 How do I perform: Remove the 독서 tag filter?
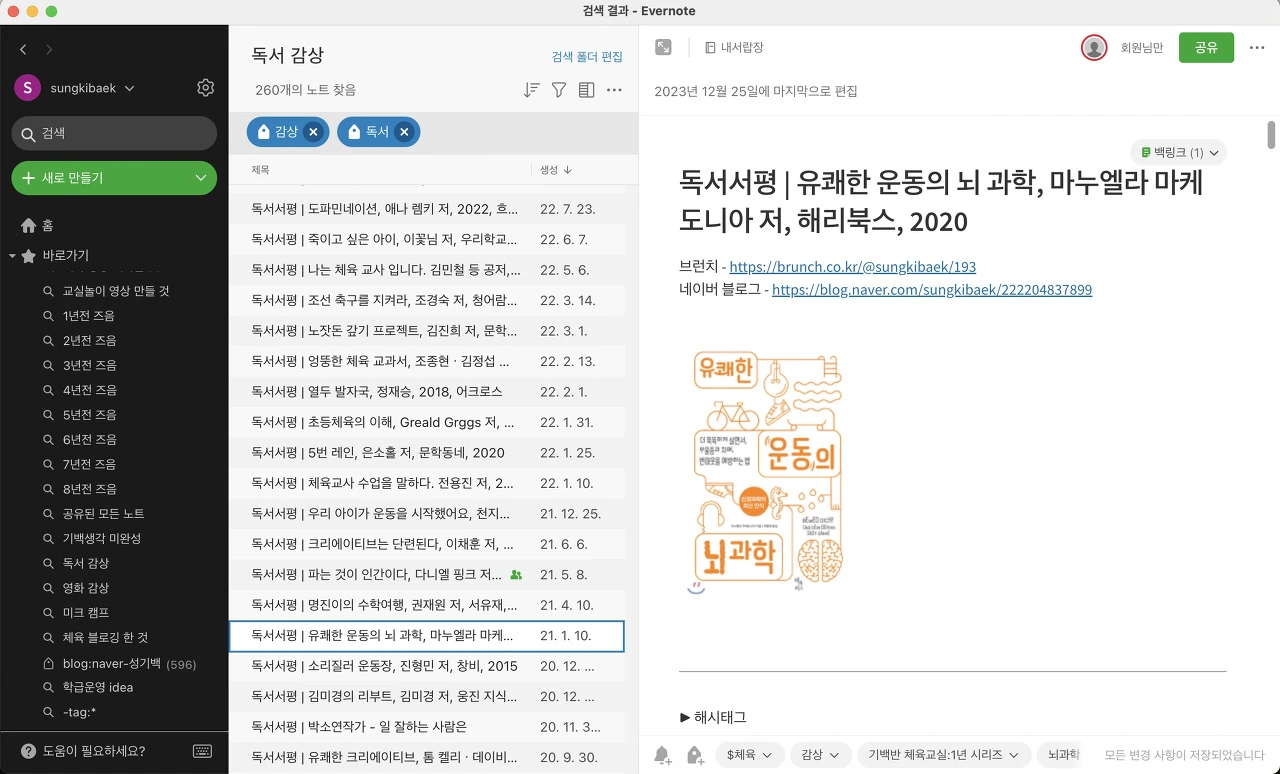click(x=404, y=132)
